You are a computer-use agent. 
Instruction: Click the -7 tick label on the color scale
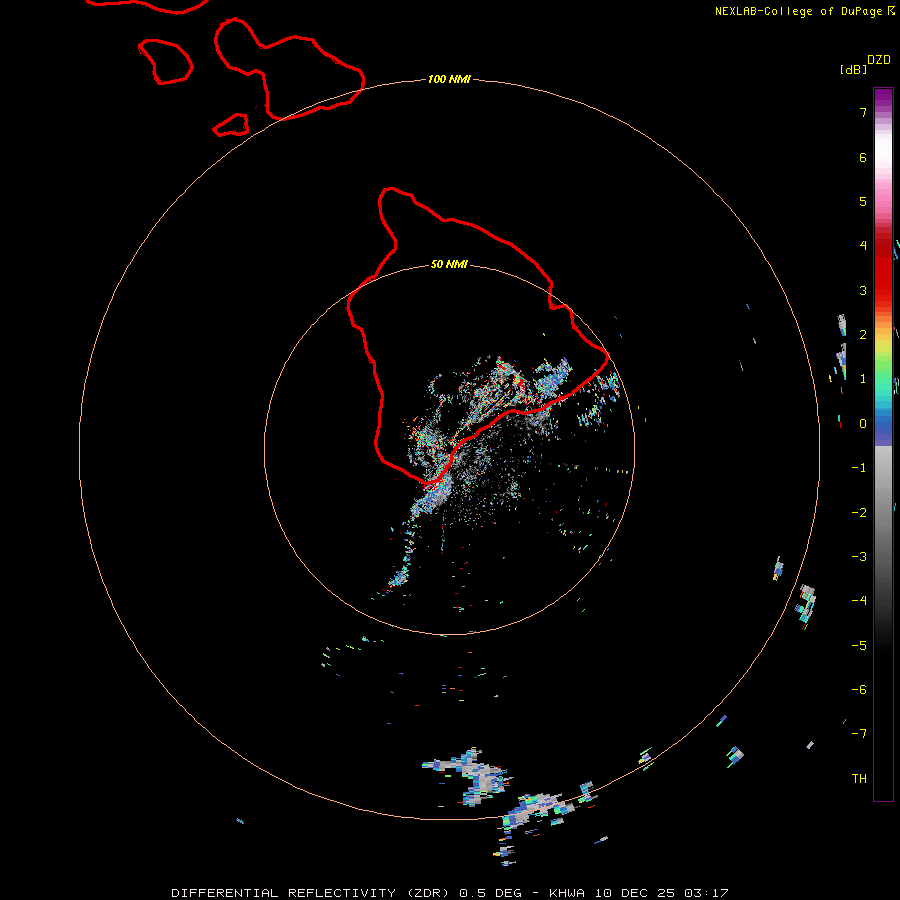coord(859,734)
